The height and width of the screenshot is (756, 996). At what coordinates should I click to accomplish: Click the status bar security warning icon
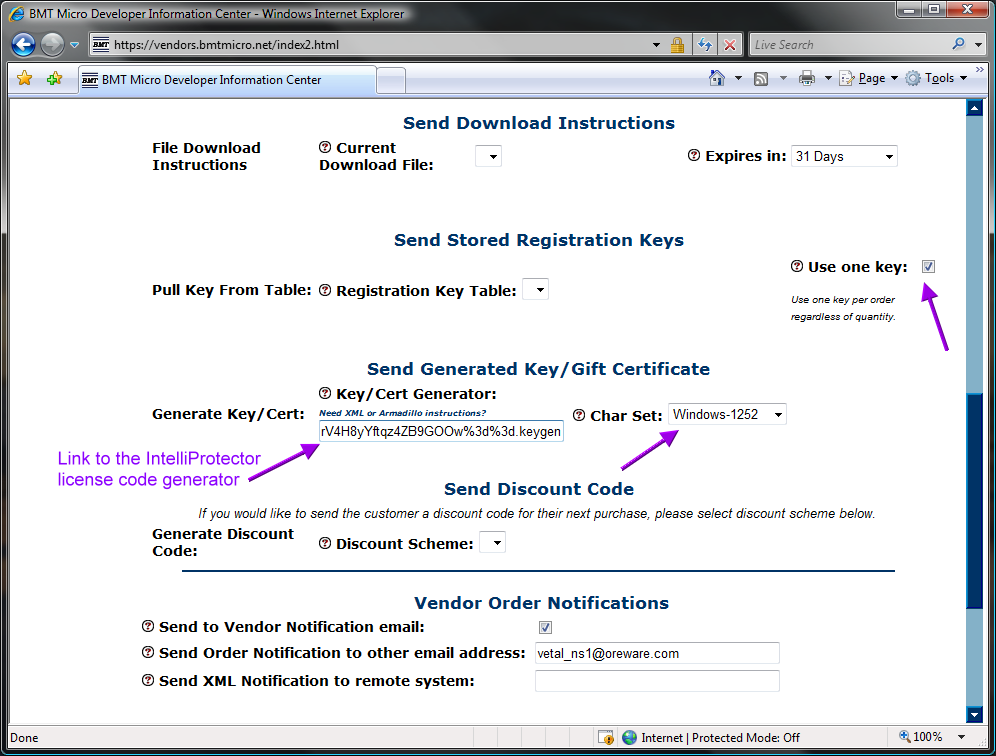[606, 738]
